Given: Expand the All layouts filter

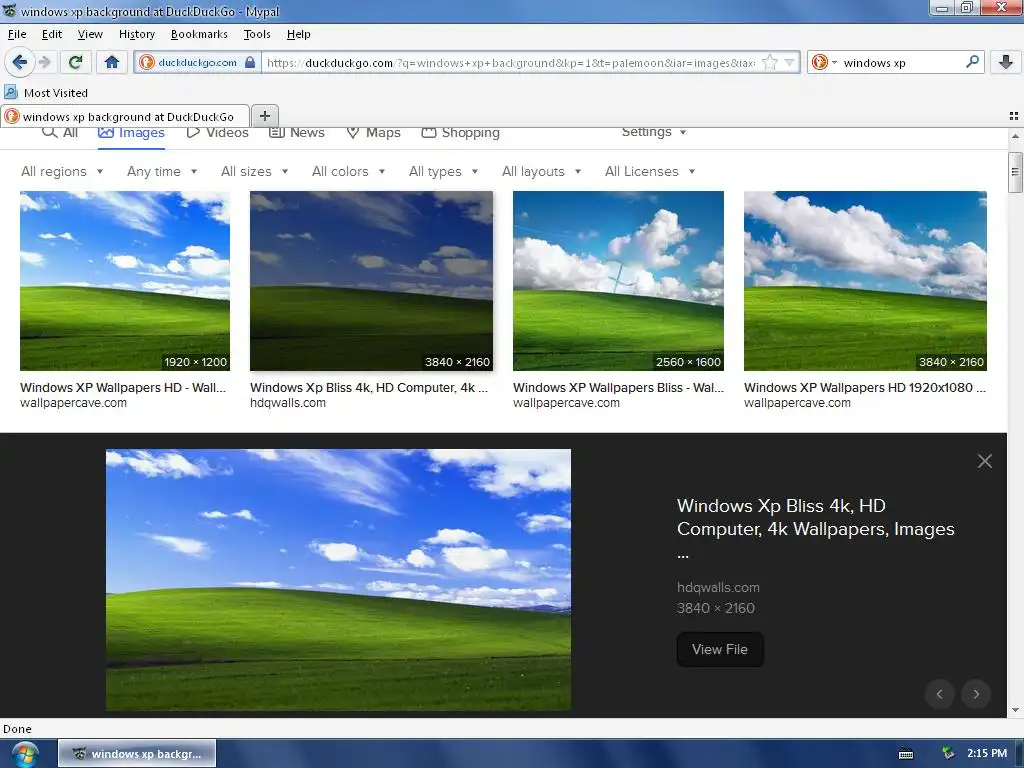Looking at the screenshot, I should point(541,171).
